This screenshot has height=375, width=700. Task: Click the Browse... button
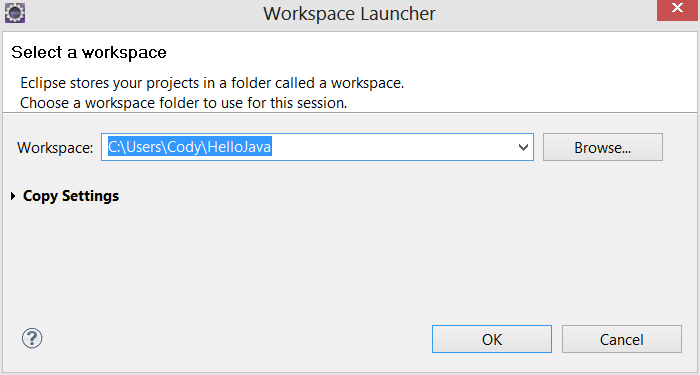tap(603, 147)
